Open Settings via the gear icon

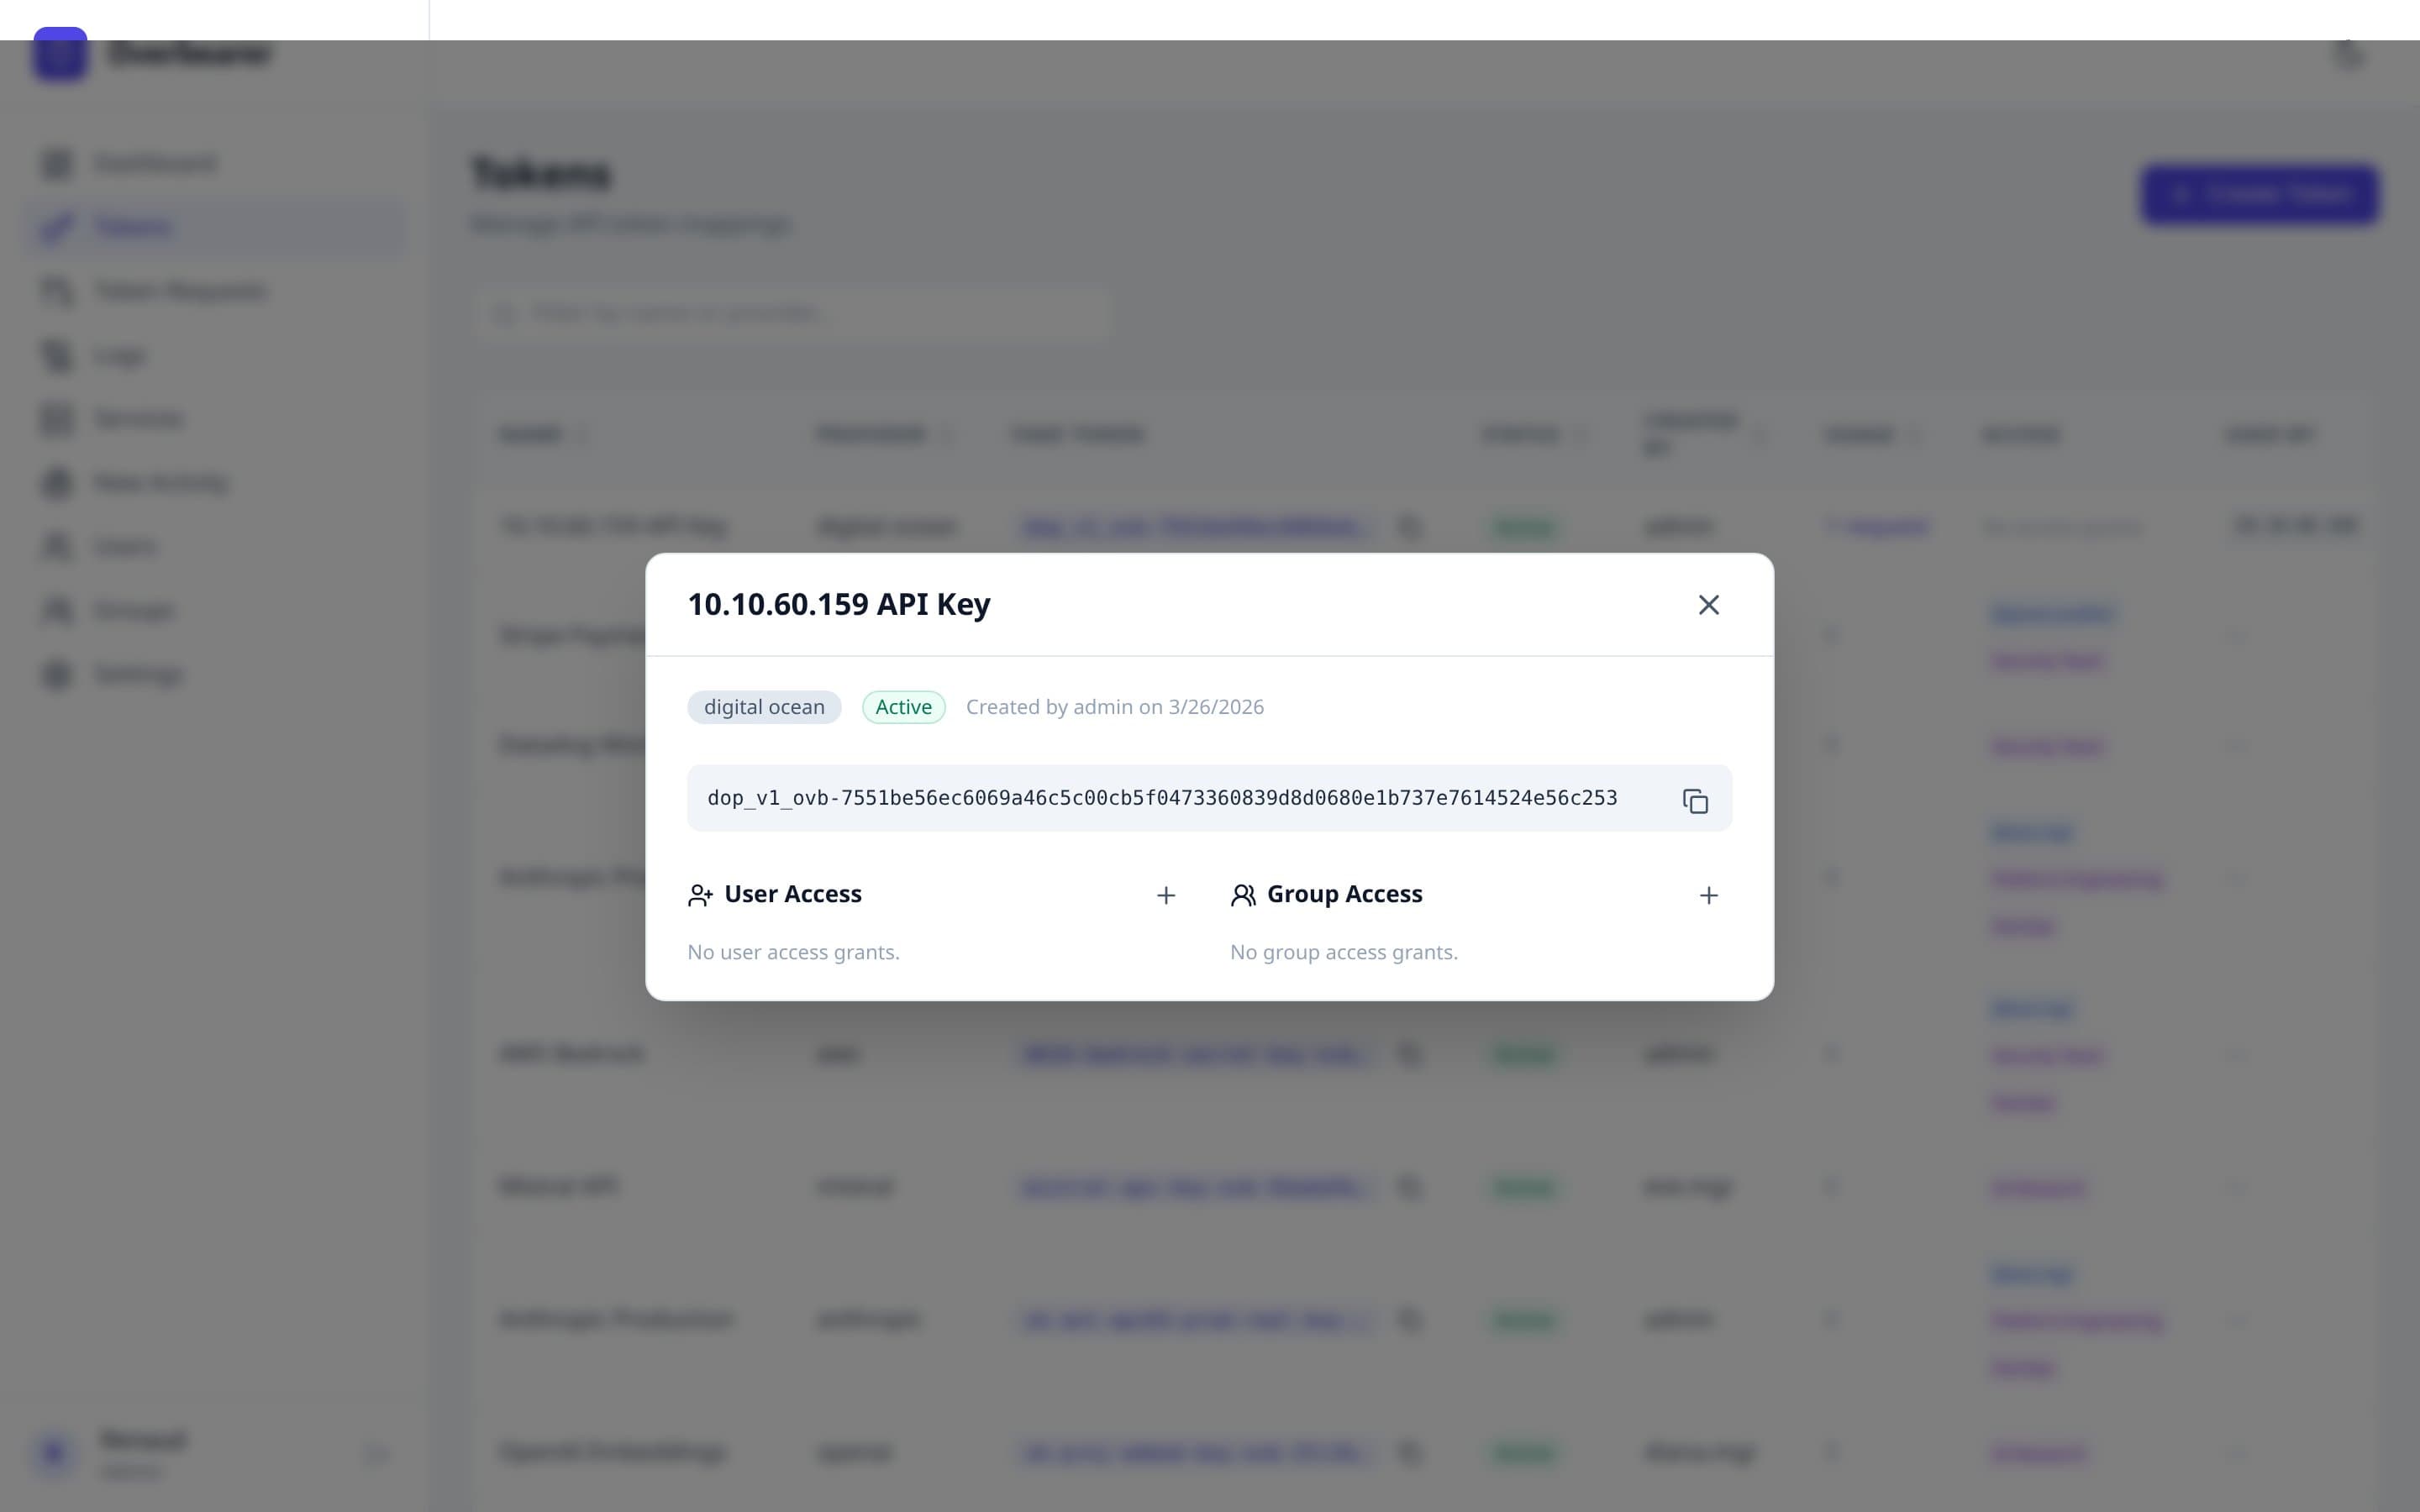56,674
